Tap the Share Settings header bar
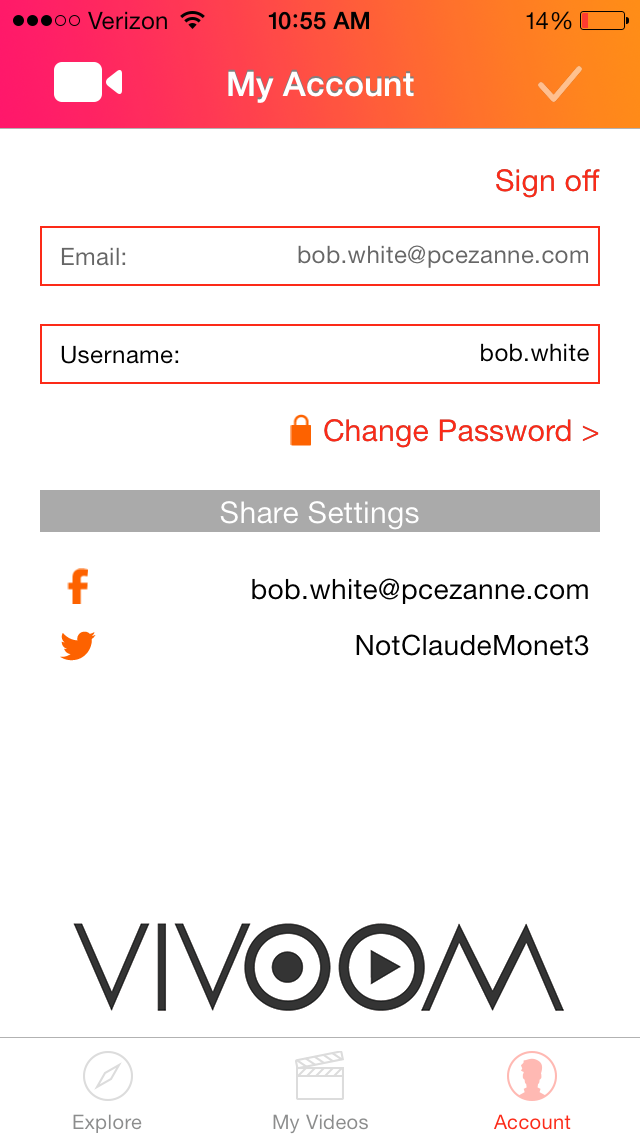640x1136 pixels. pos(320,511)
